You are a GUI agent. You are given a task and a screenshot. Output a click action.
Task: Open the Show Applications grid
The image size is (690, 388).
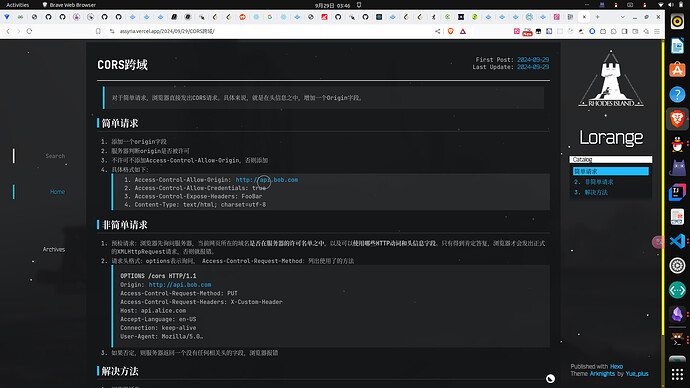click(677, 374)
